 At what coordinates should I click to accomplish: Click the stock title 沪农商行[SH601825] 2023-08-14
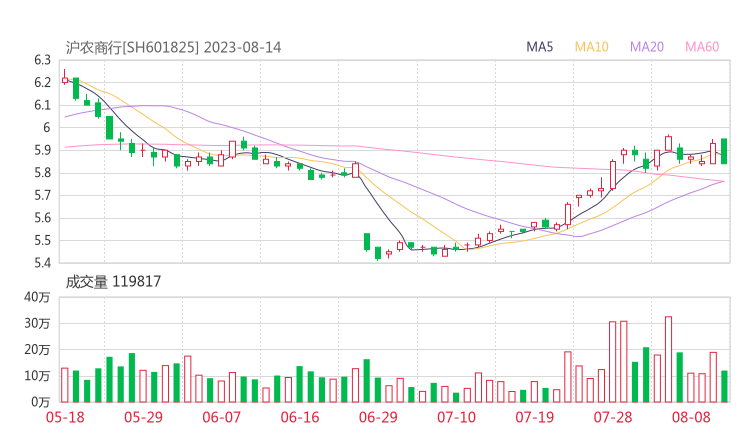173,48
